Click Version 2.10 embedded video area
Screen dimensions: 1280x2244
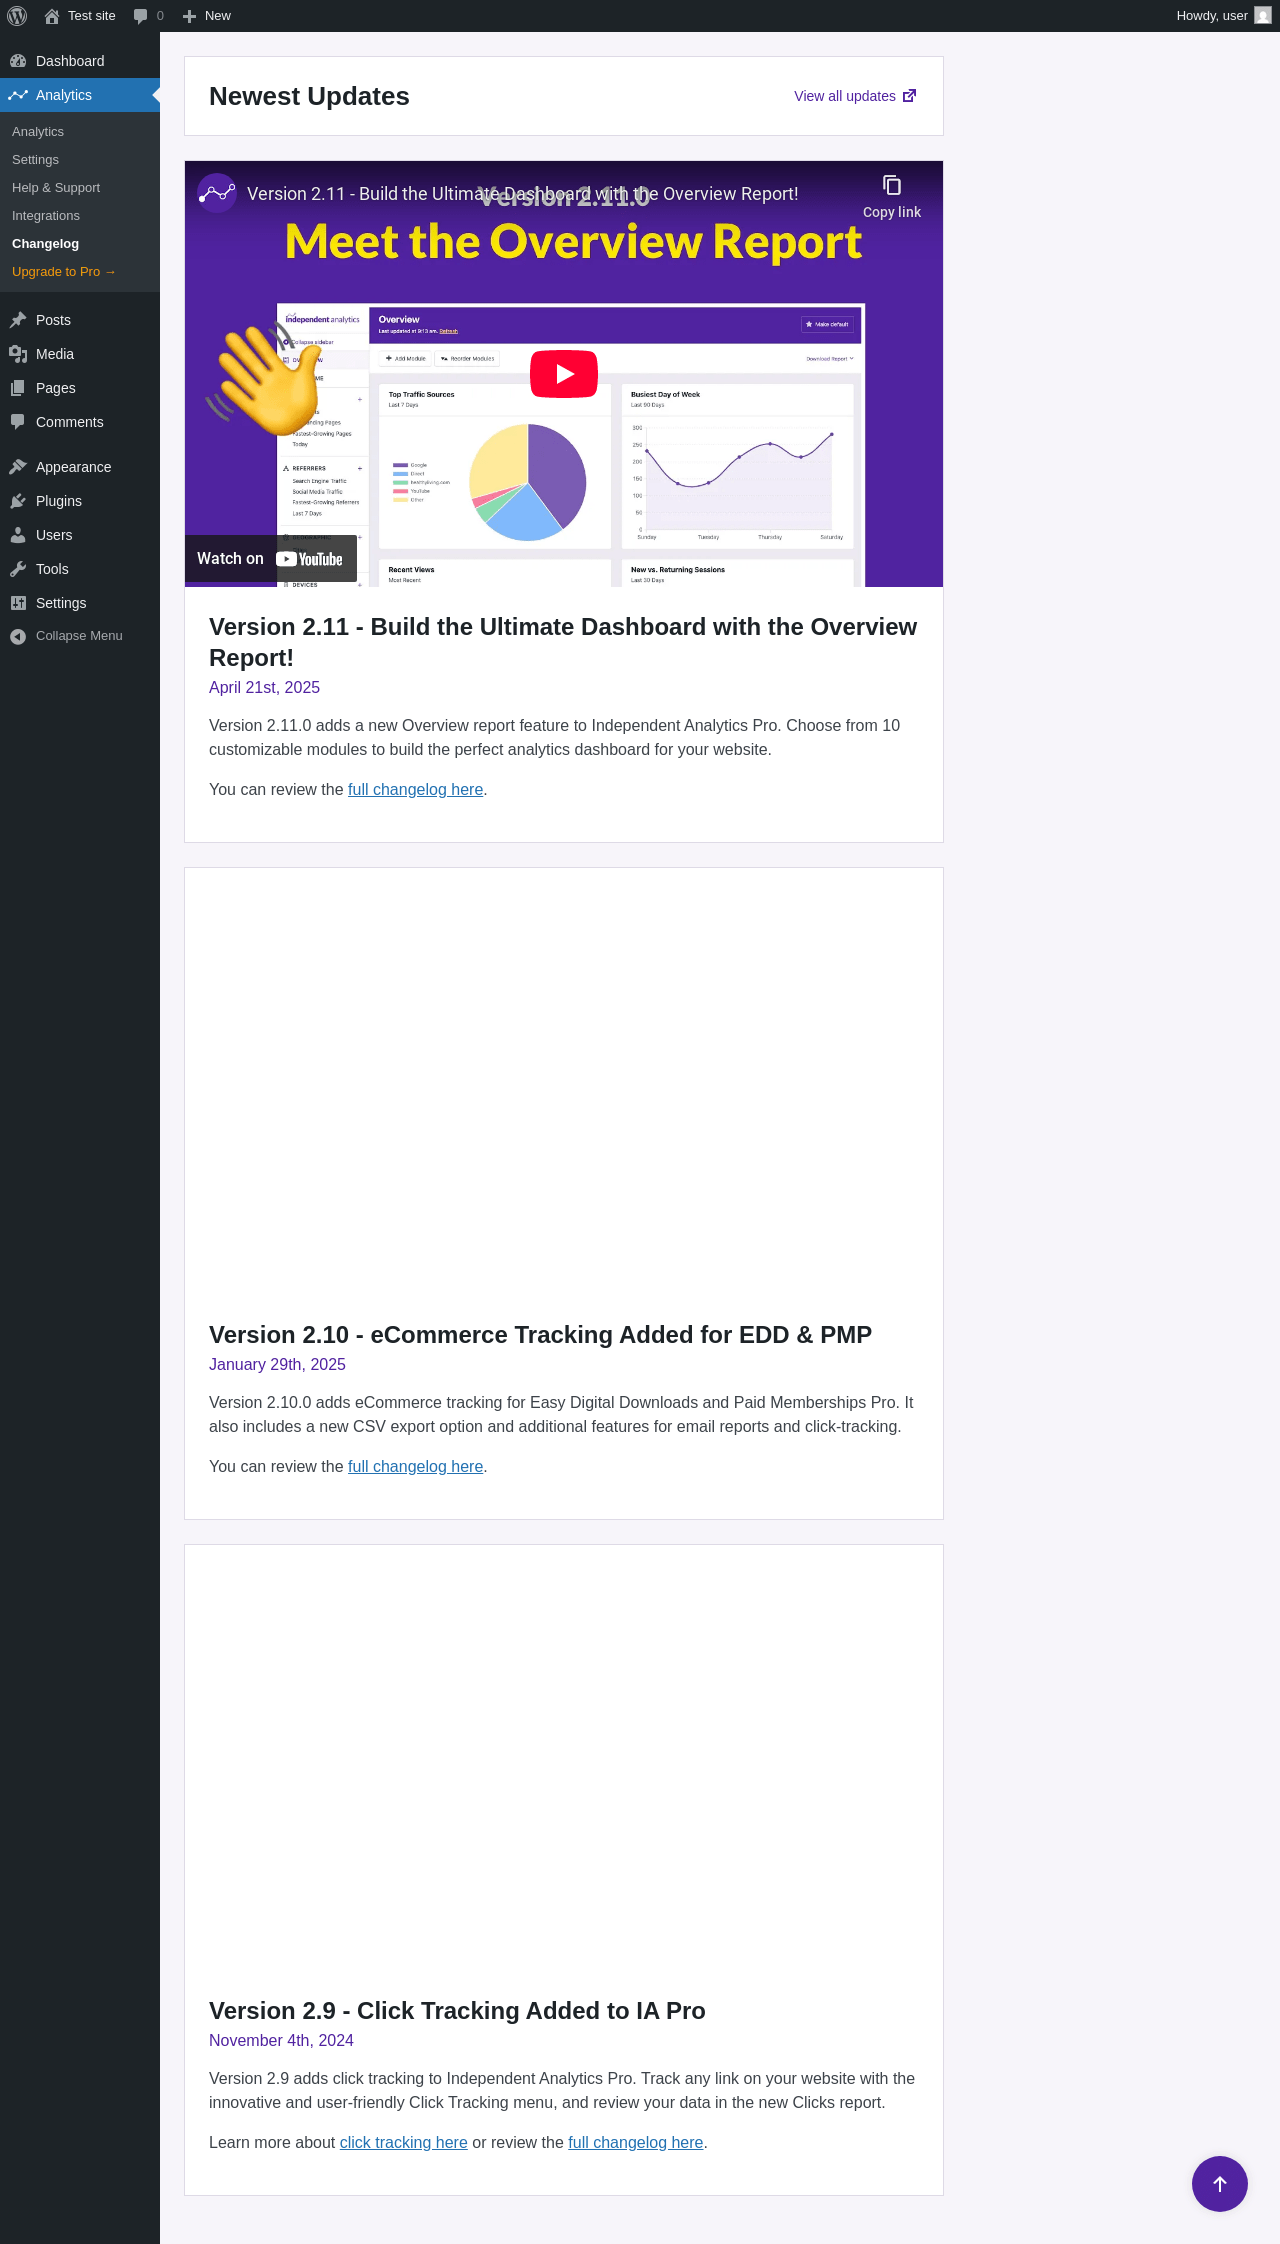click(564, 1081)
